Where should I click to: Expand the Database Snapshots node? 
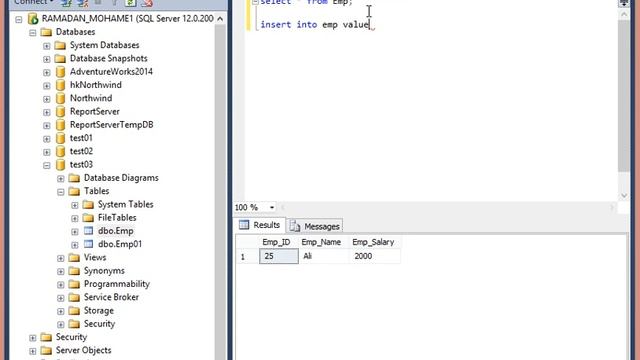point(47,59)
